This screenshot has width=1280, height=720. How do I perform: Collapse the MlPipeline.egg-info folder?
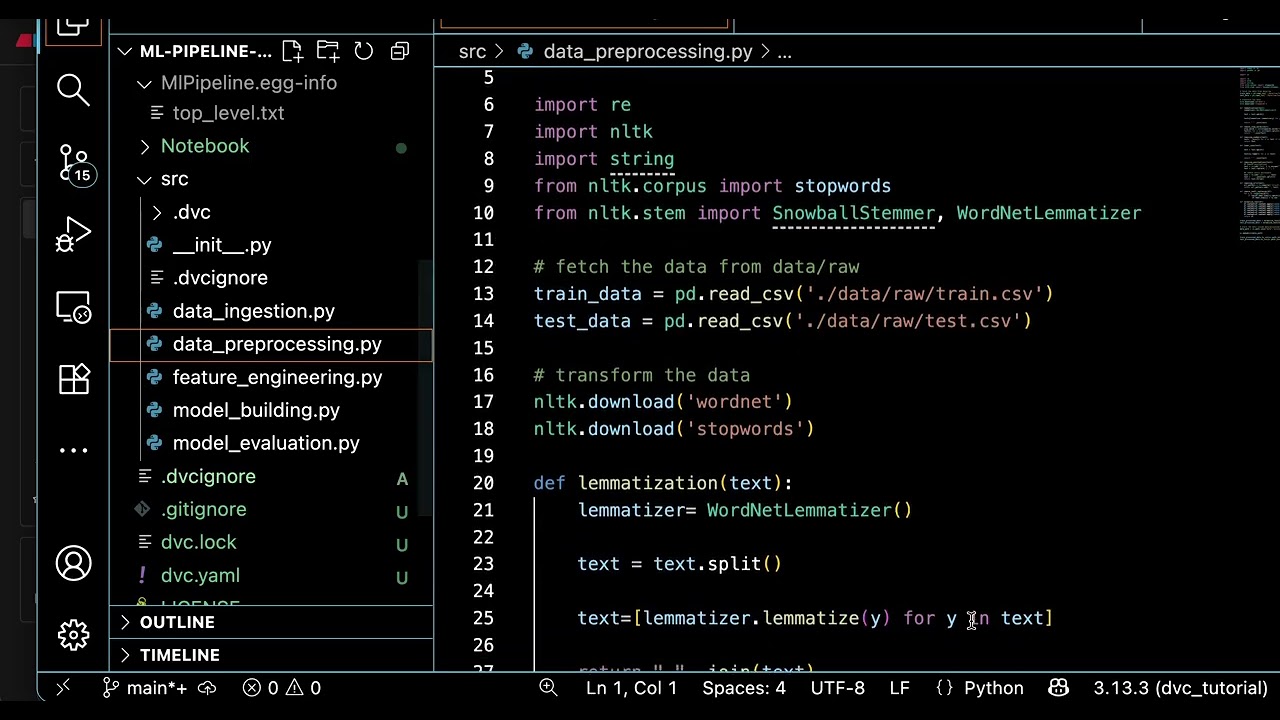(145, 83)
